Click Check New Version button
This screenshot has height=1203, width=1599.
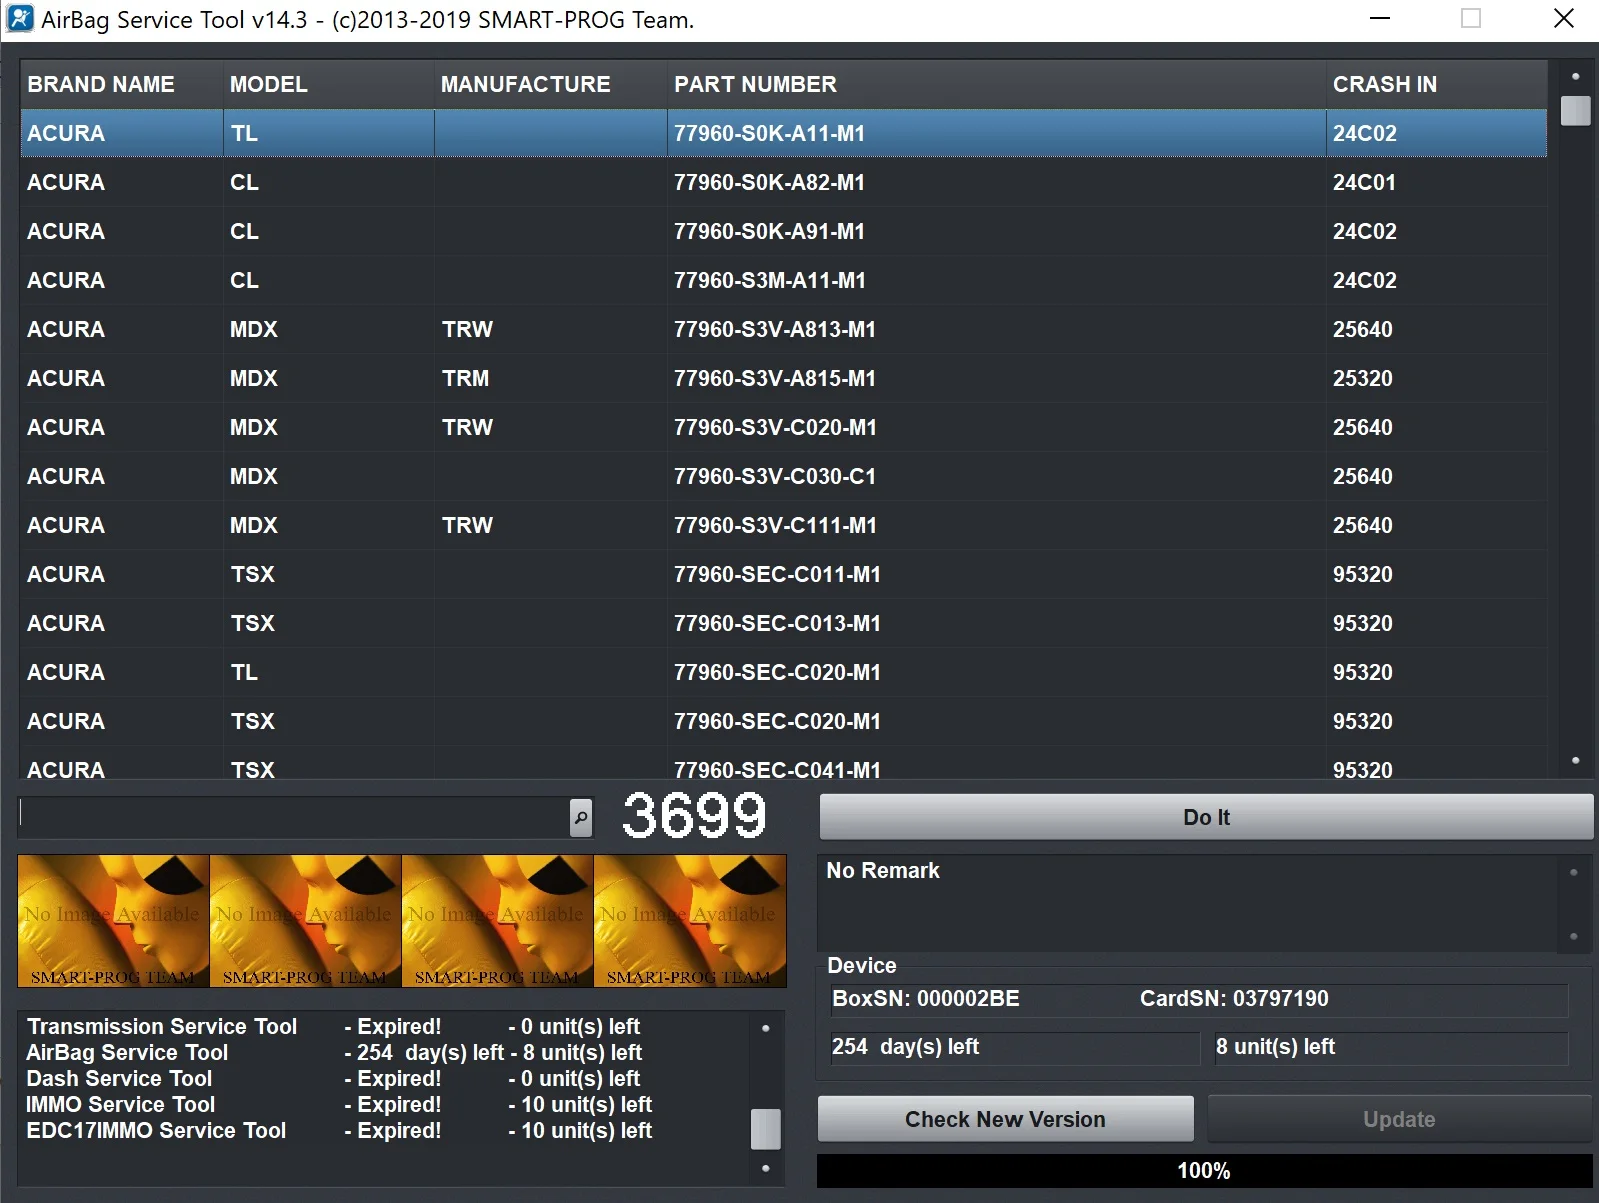[x=1005, y=1119]
